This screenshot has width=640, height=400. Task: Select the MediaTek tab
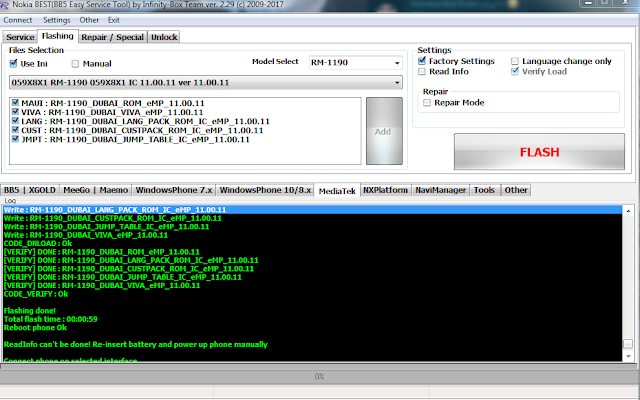pos(337,191)
